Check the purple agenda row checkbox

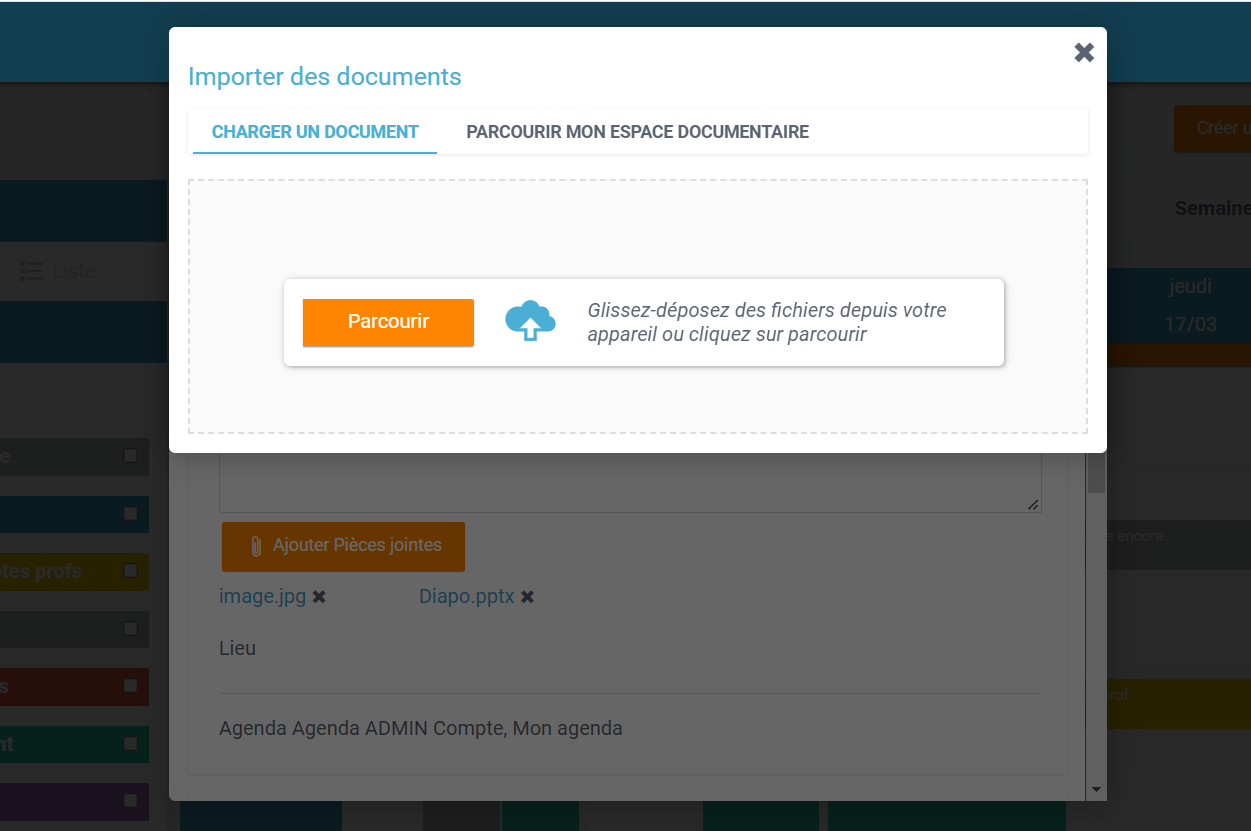pyautogui.click(x=130, y=801)
